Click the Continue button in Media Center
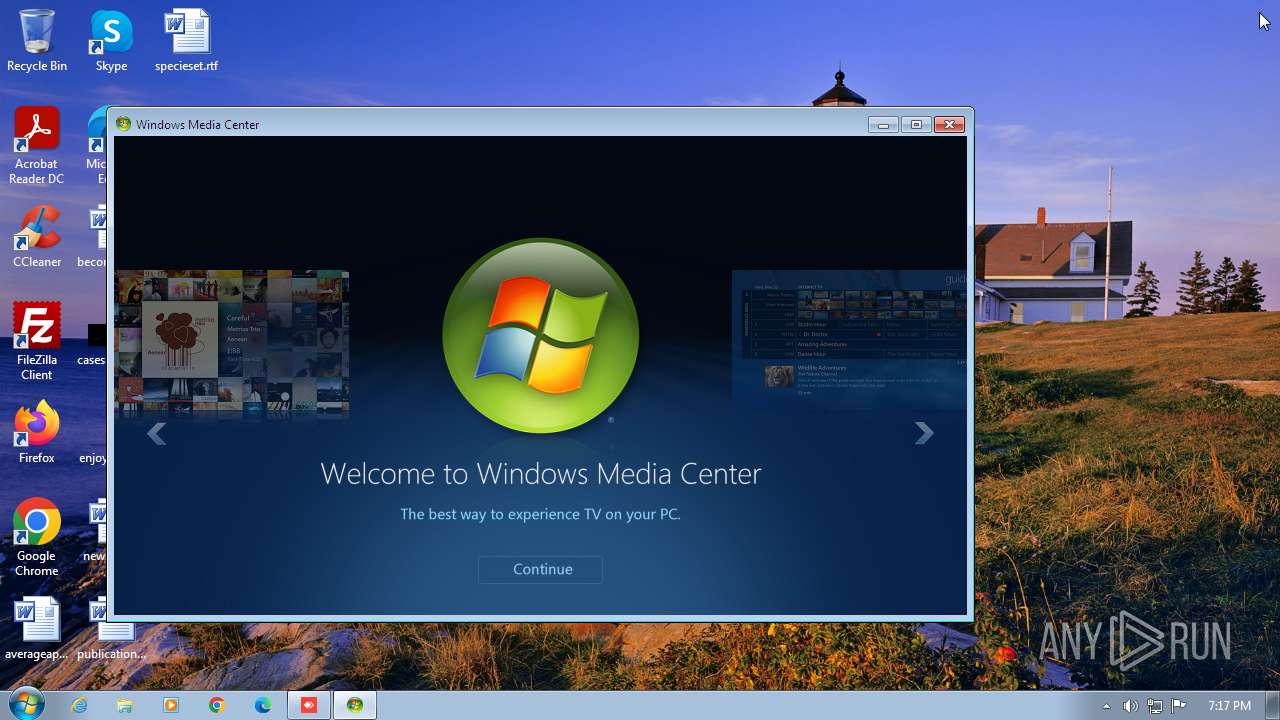The height and width of the screenshot is (720, 1280). pyautogui.click(x=540, y=569)
